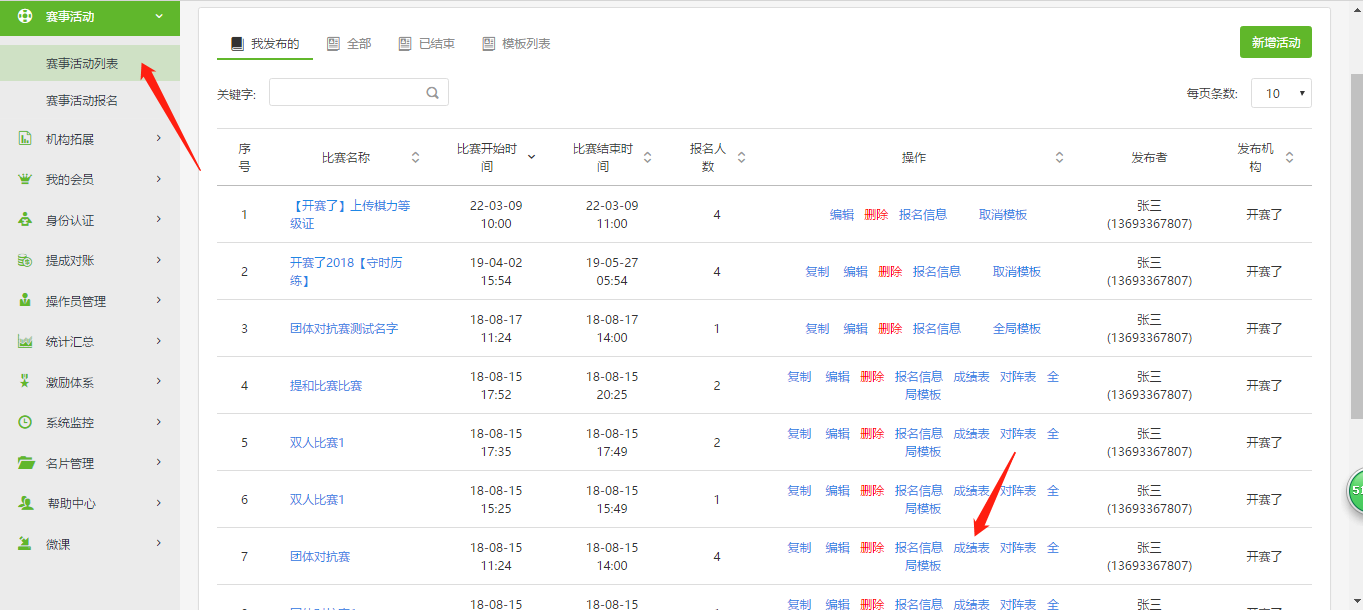
Task: Click the 统计汇总 chart icon
Action: [26, 341]
